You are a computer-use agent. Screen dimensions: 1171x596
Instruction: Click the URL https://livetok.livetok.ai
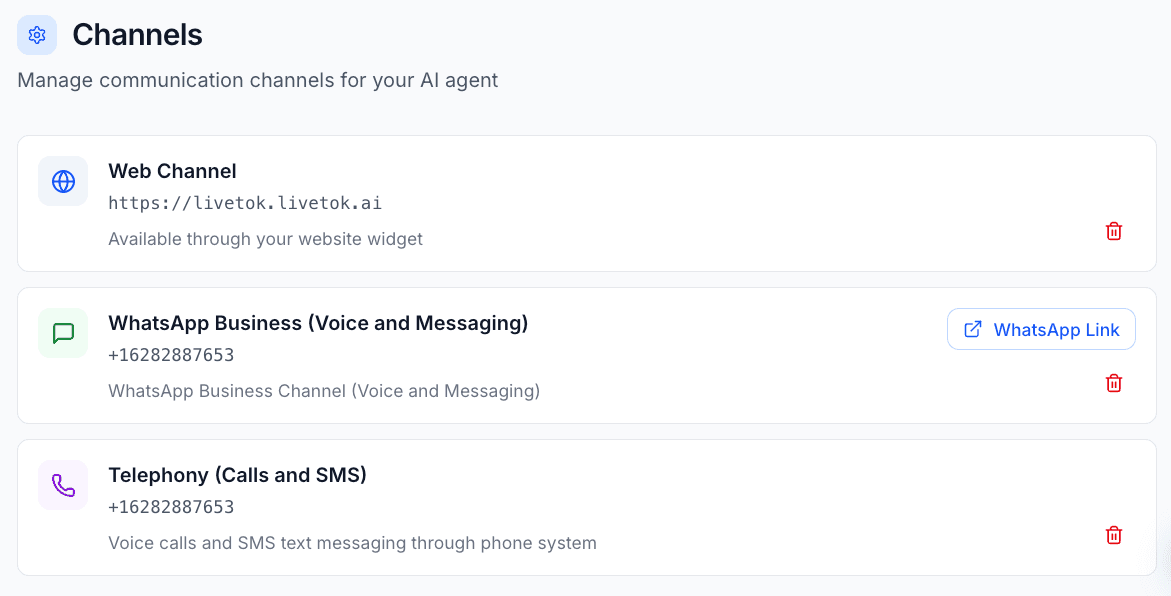[245, 202]
